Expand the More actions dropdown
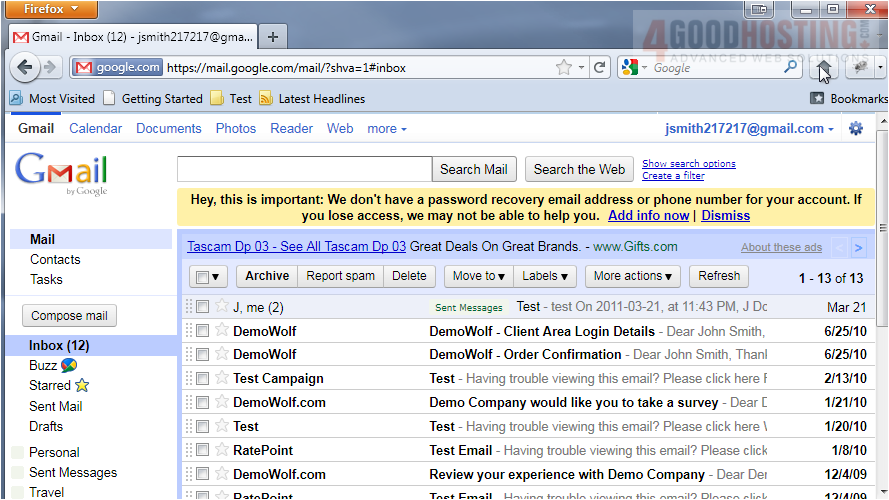 633,276
